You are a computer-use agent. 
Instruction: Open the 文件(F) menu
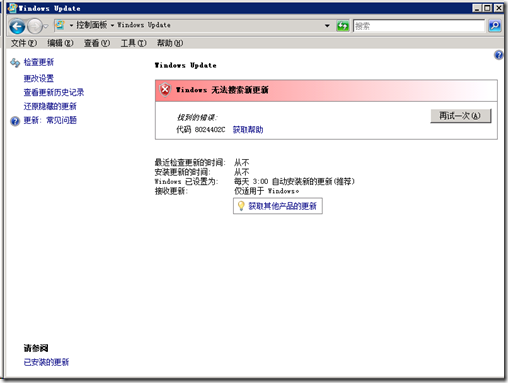(24, 43)
